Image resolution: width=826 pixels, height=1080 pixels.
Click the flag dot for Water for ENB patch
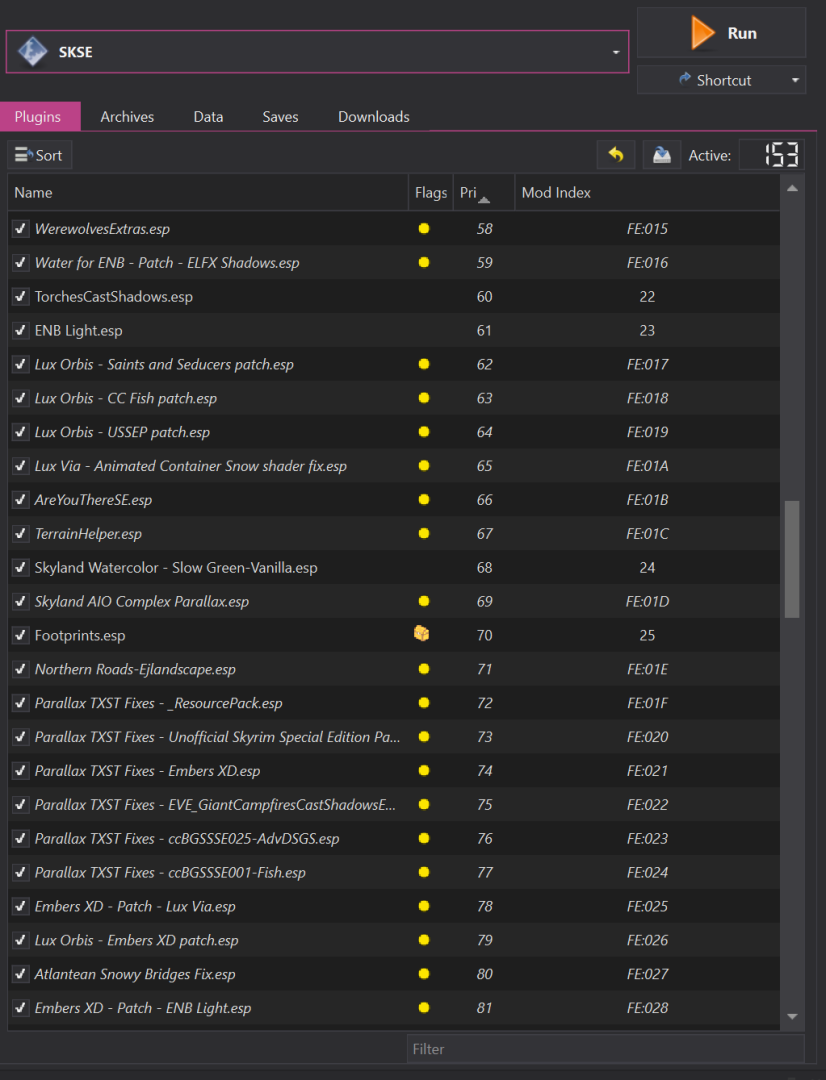coord(424,262)
